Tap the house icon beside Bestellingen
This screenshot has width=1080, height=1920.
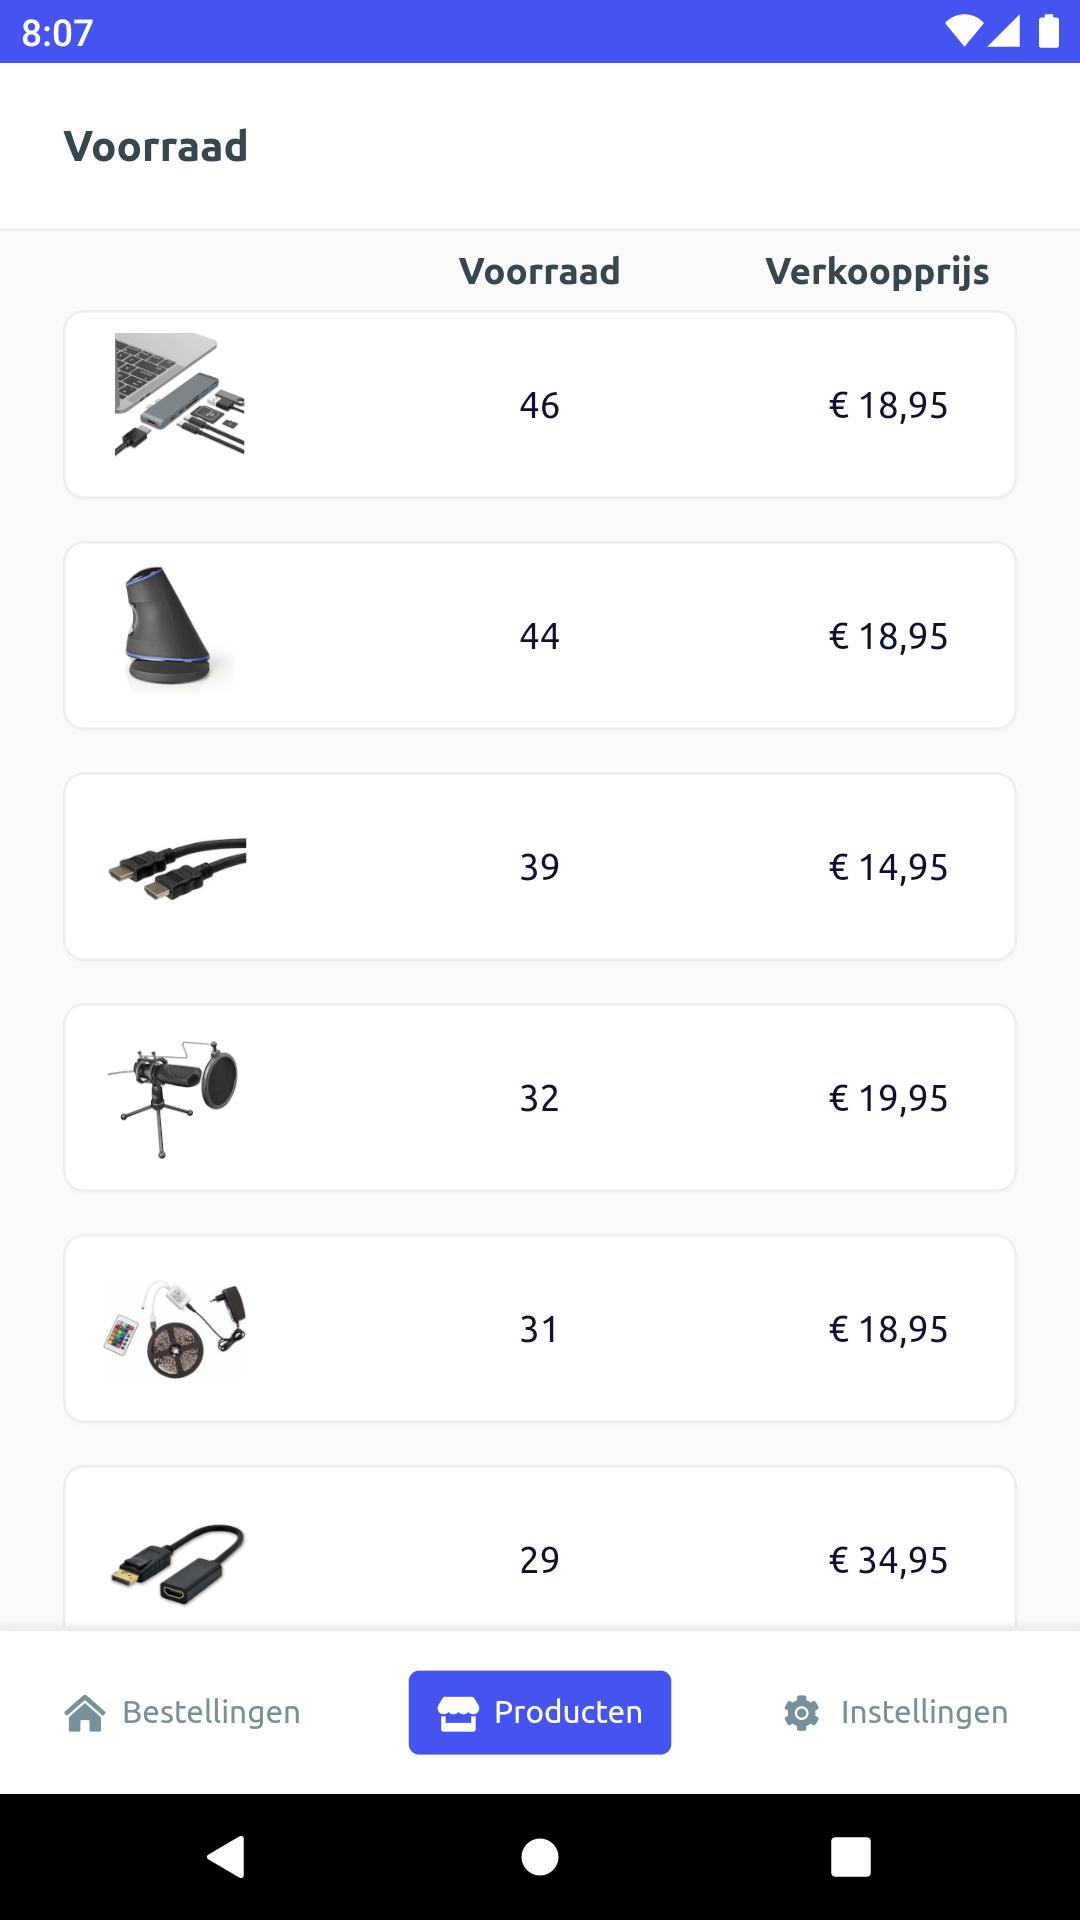pyautogui.click(x=85, y=1713)
